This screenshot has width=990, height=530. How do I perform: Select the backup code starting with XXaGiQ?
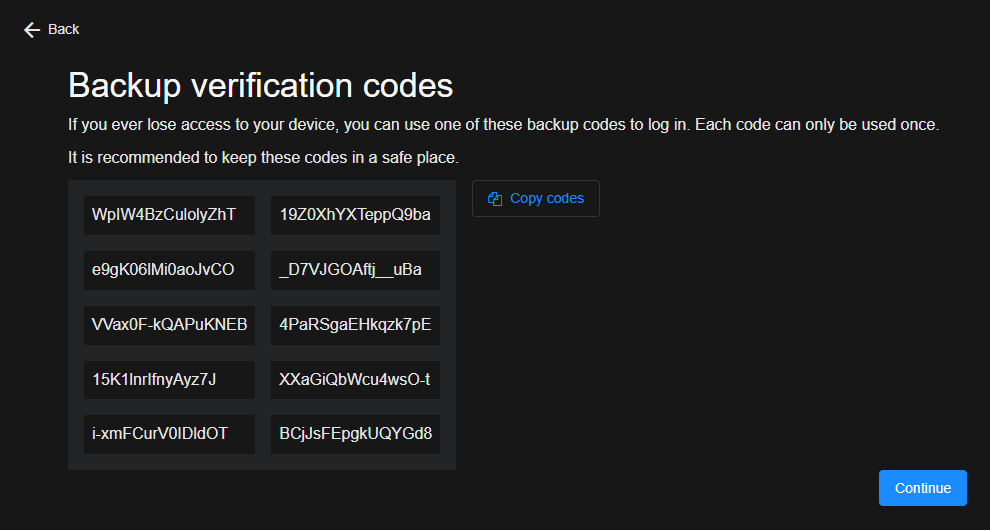point(355,380)
